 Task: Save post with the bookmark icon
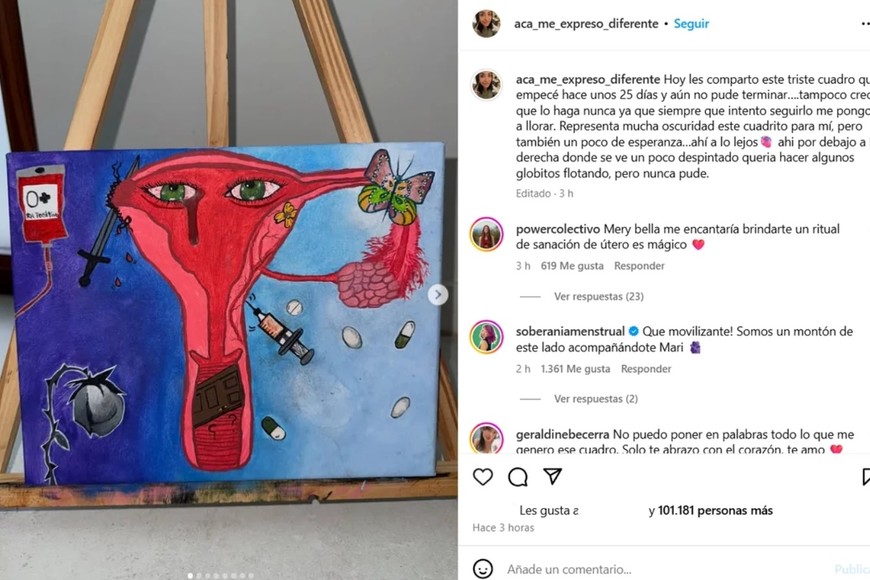tap(866, 477)
